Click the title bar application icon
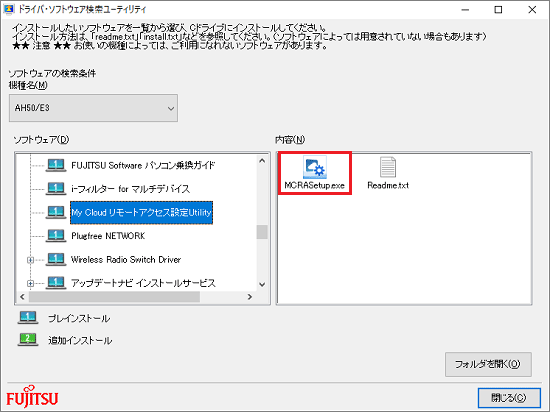This screenshot has height=412, width=550. pyautogui.click(x=8, y=9)
